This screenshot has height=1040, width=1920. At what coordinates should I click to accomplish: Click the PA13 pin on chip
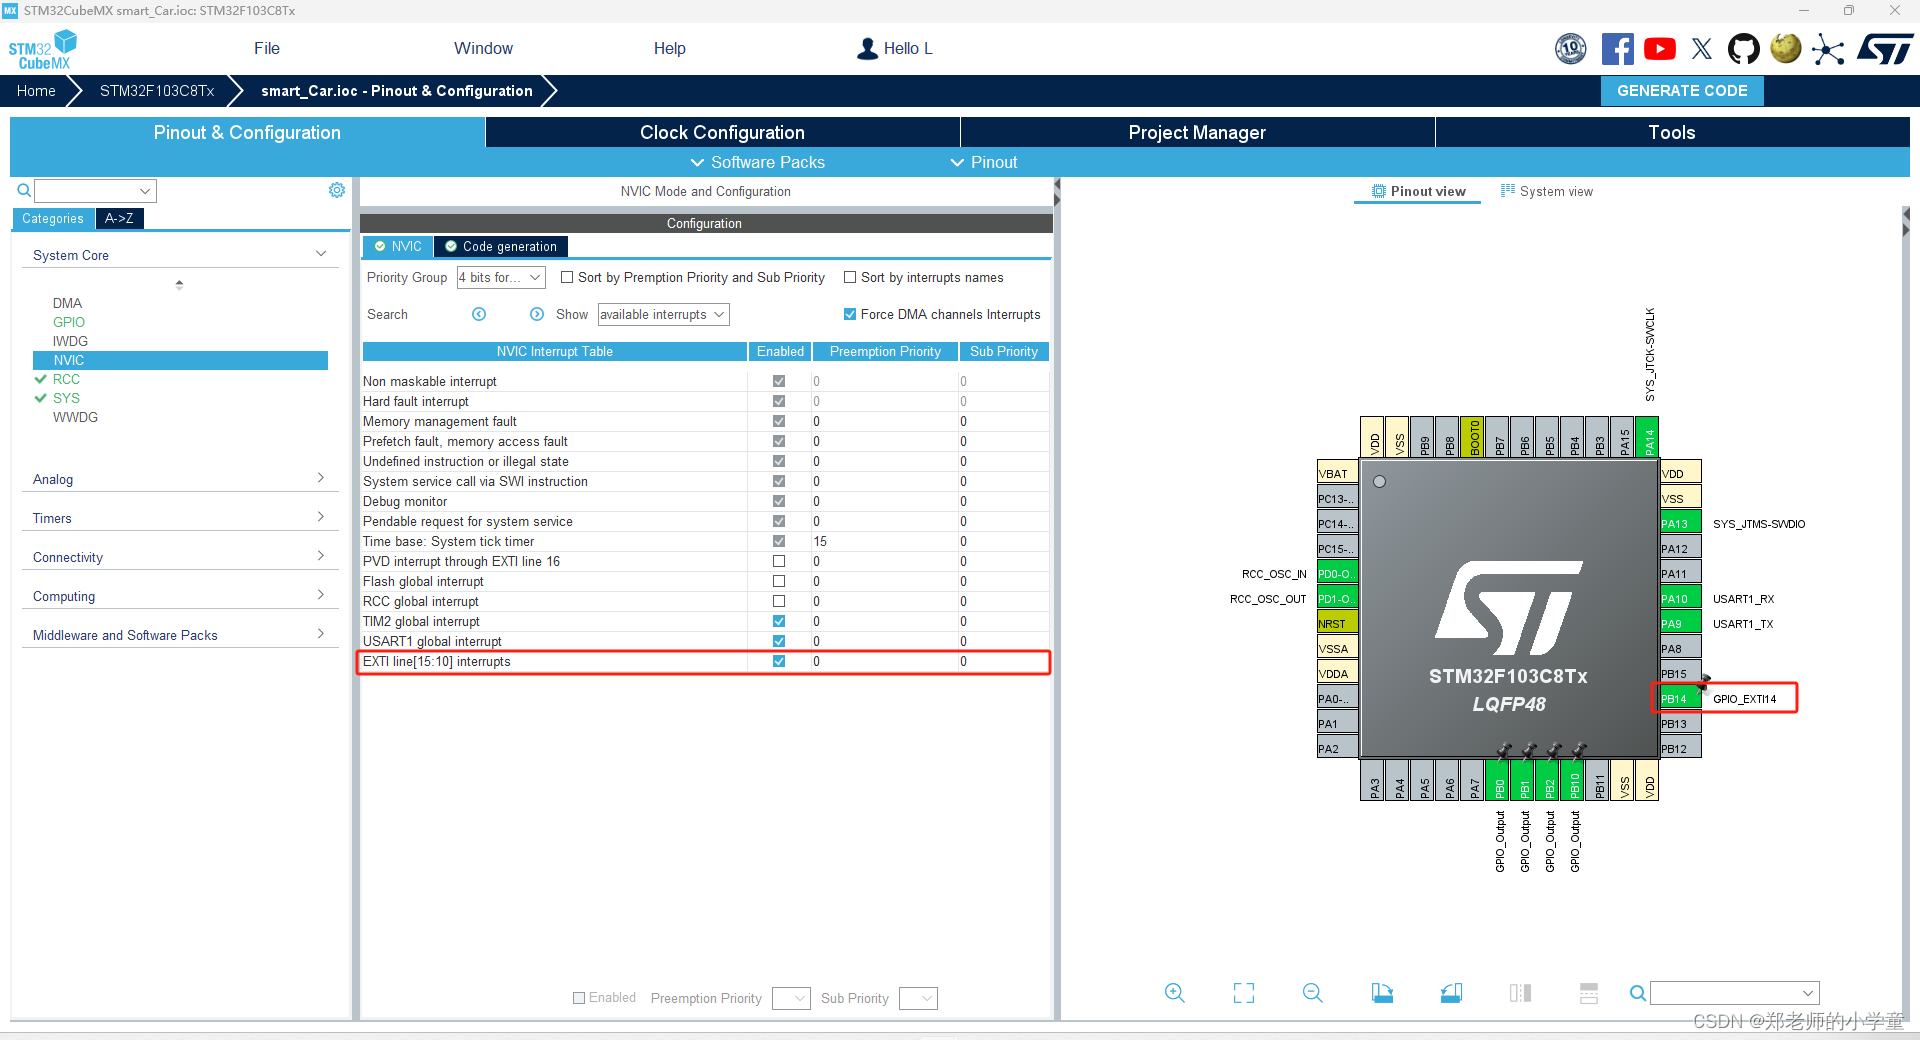click(x=1680, y=524)
